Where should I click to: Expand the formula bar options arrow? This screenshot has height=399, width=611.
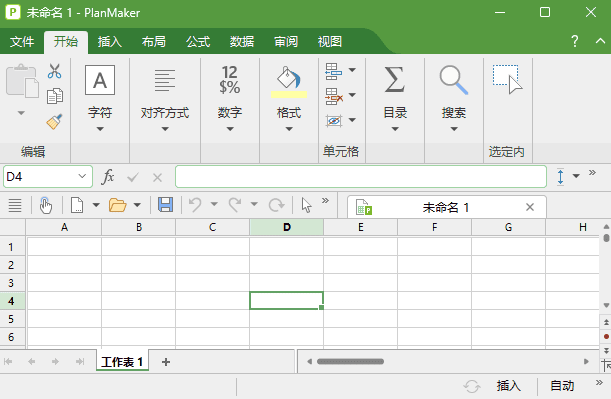(x=576, y=176)
